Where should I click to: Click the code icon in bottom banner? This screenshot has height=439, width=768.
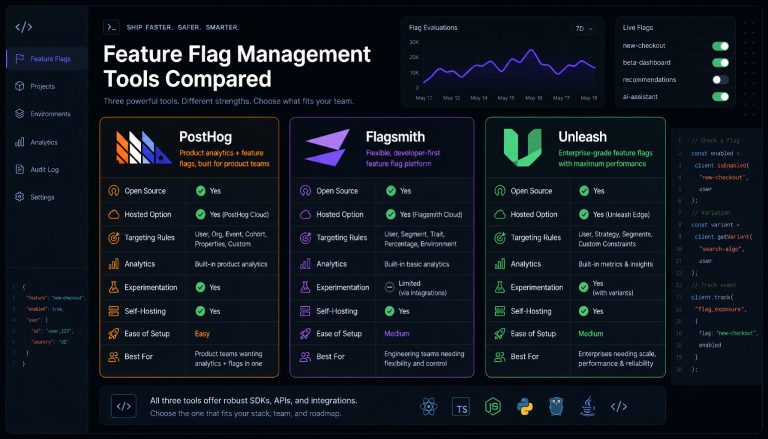123,406
